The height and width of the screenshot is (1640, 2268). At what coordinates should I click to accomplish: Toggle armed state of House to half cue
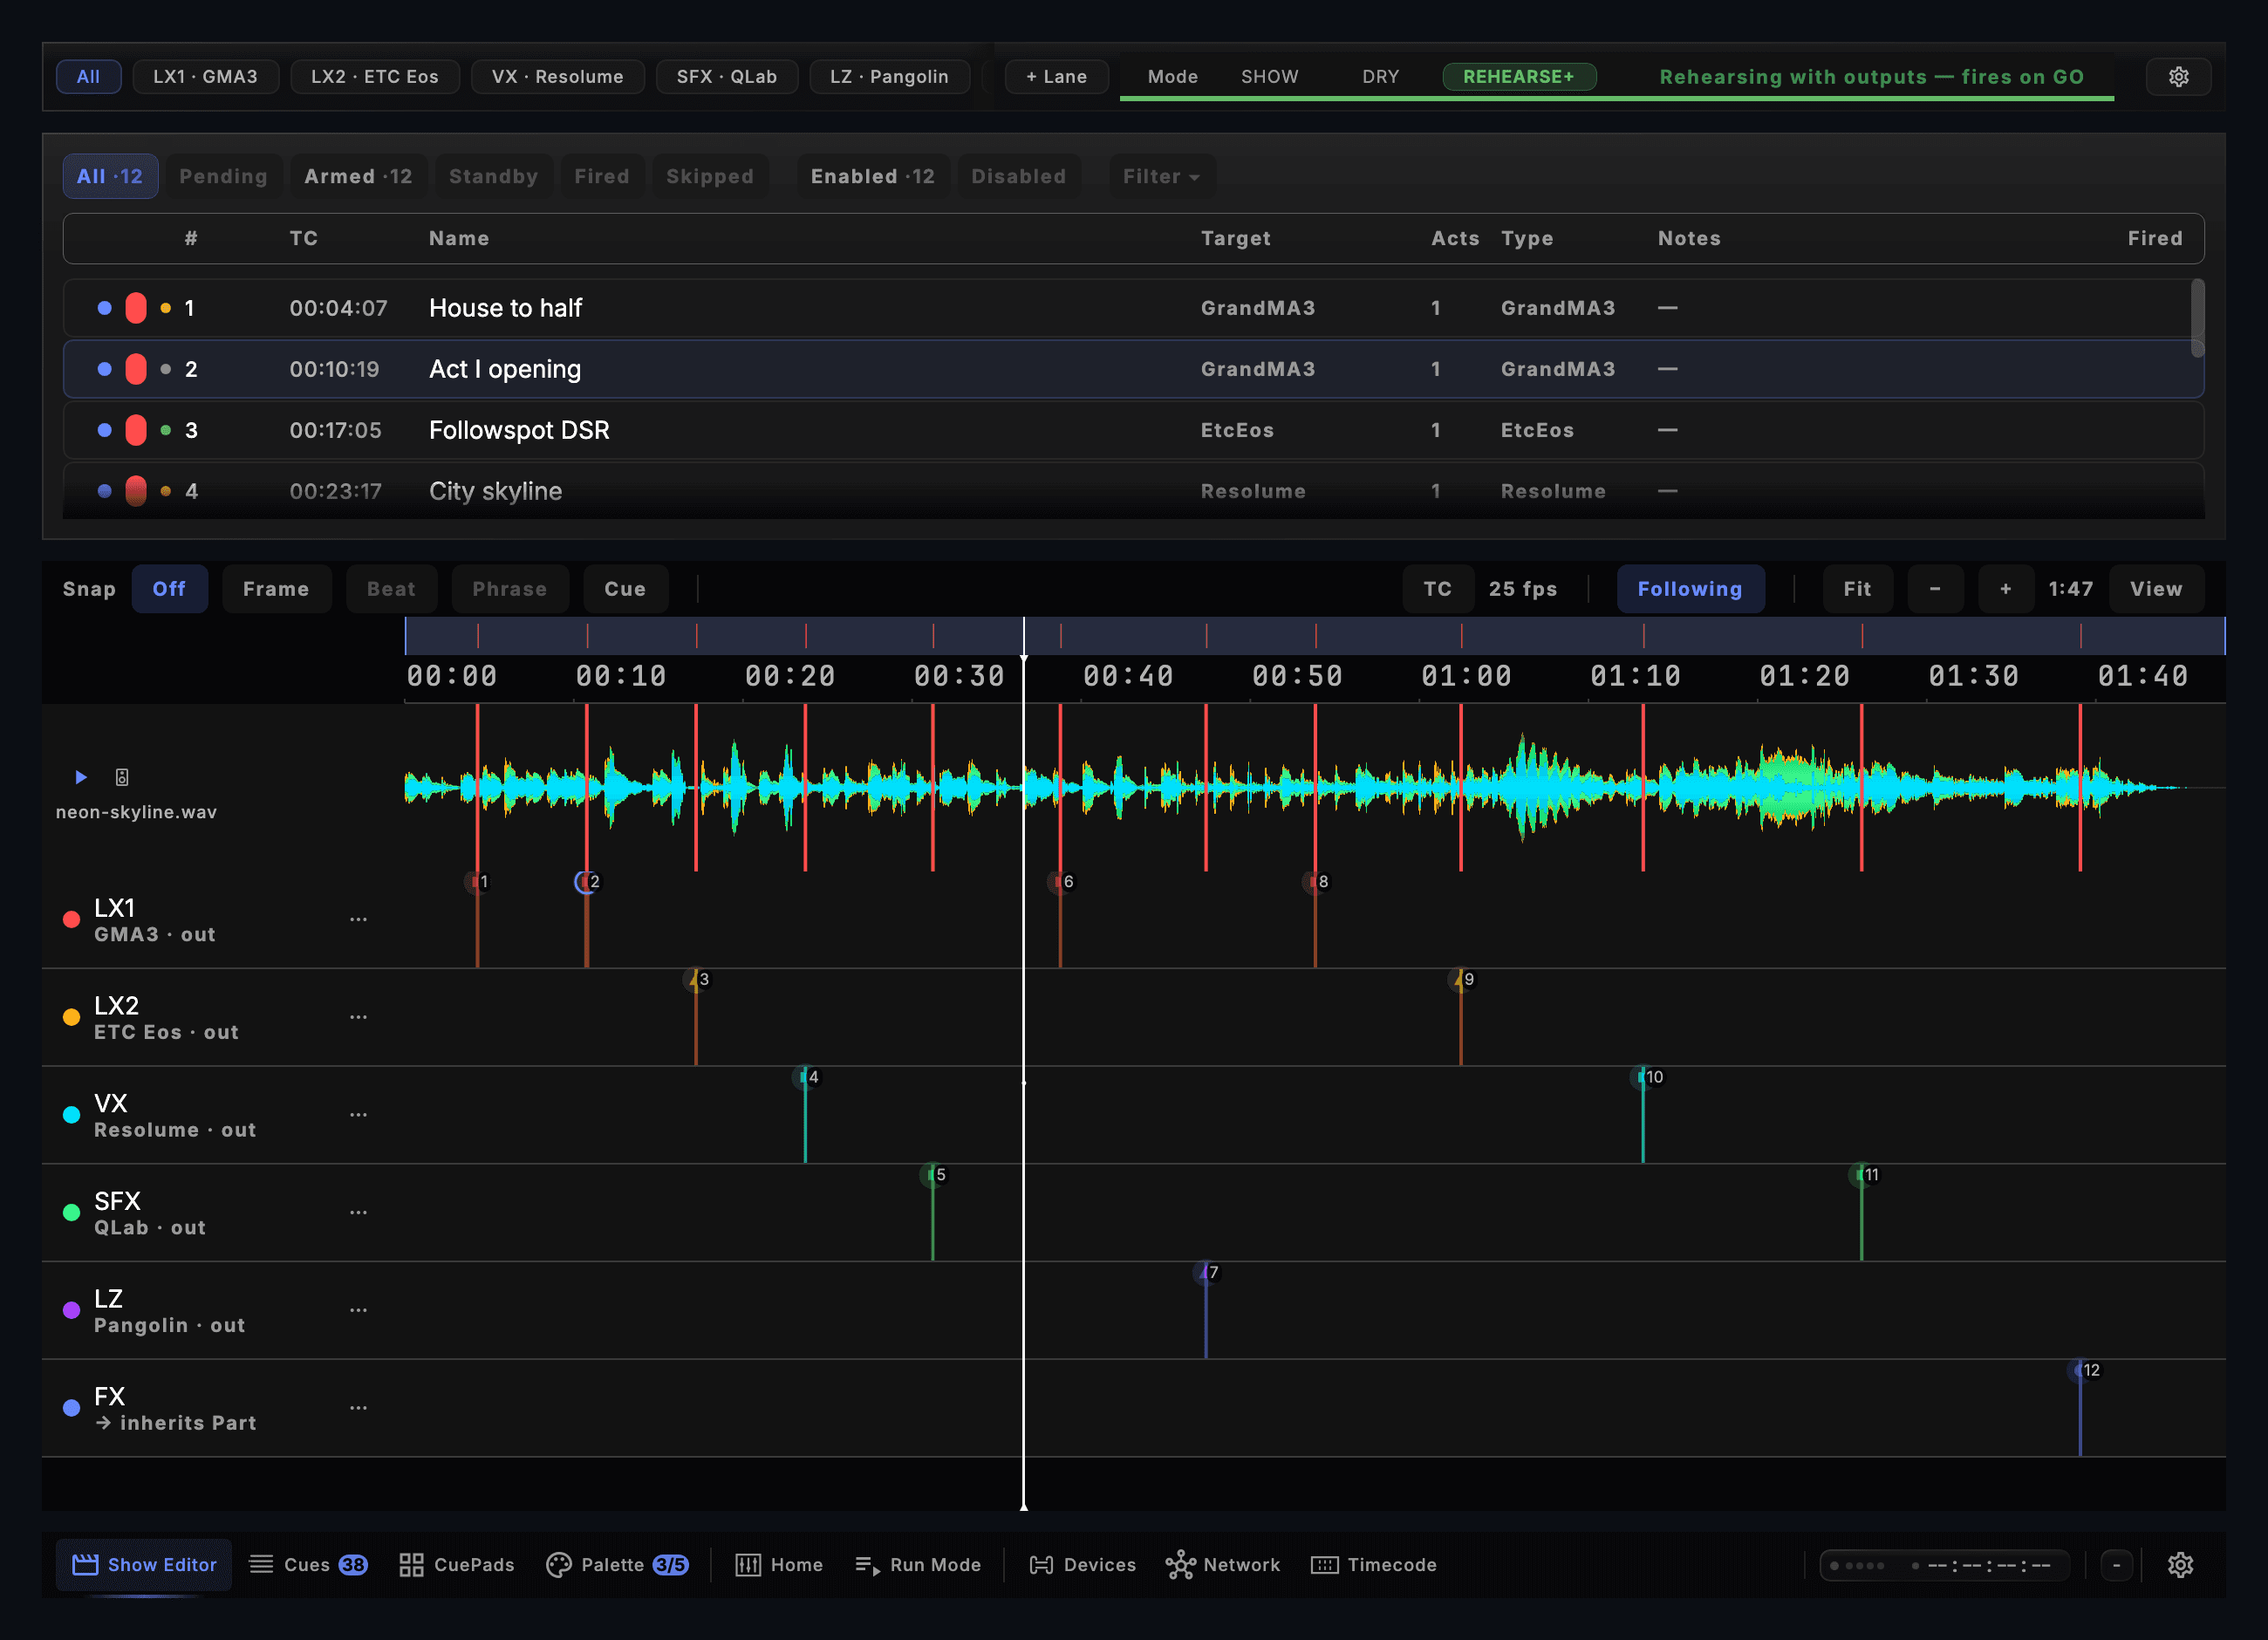[x=136, y=308]
